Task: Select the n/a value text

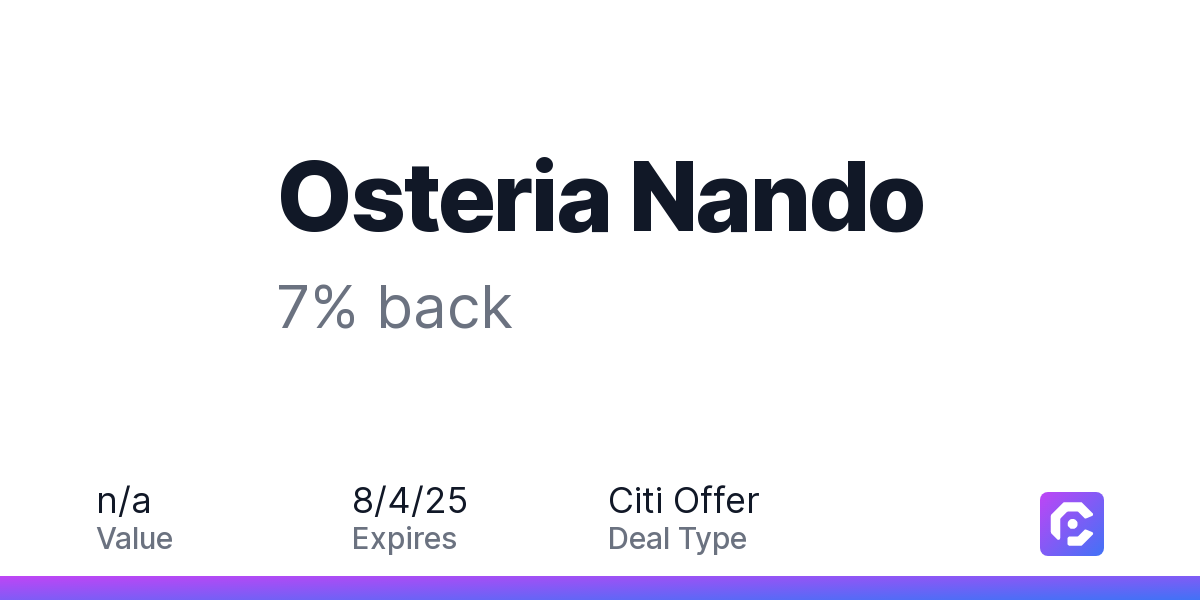Action: (124, 500)
